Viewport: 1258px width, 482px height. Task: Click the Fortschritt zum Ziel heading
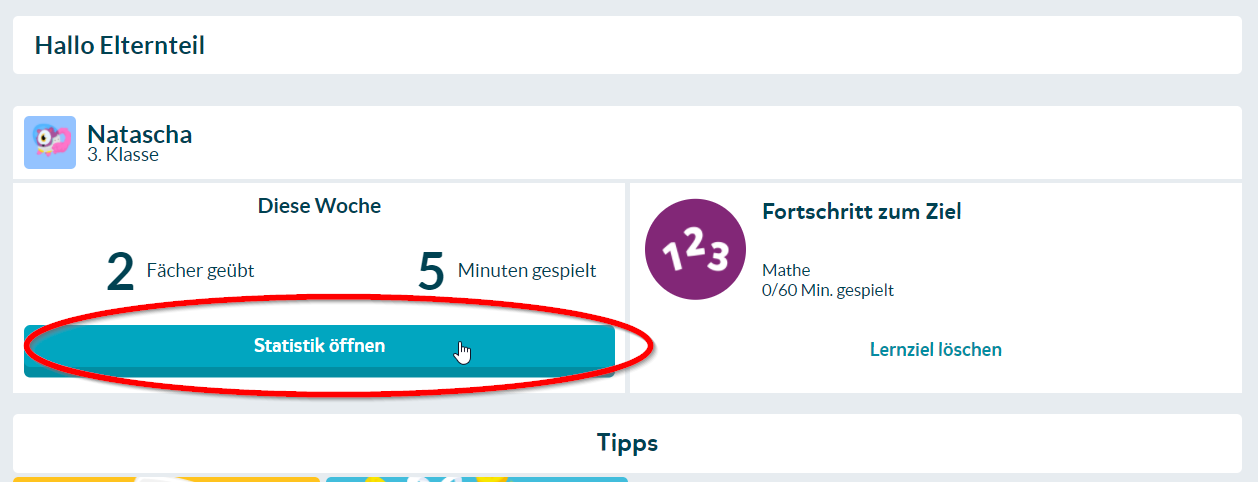coord(861,212)
